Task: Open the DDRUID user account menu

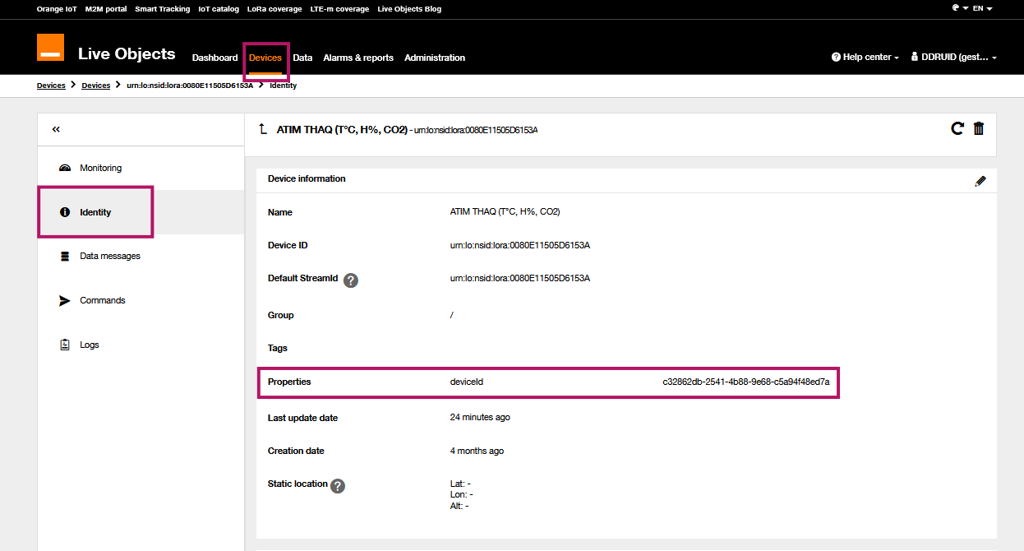Action: (x=953, y=57)
